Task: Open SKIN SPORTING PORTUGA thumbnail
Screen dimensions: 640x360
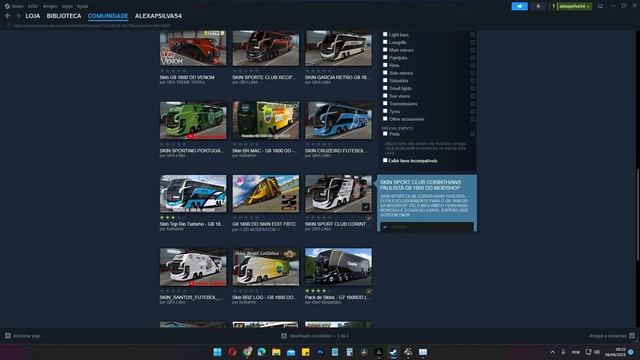Action: point(193,120)
